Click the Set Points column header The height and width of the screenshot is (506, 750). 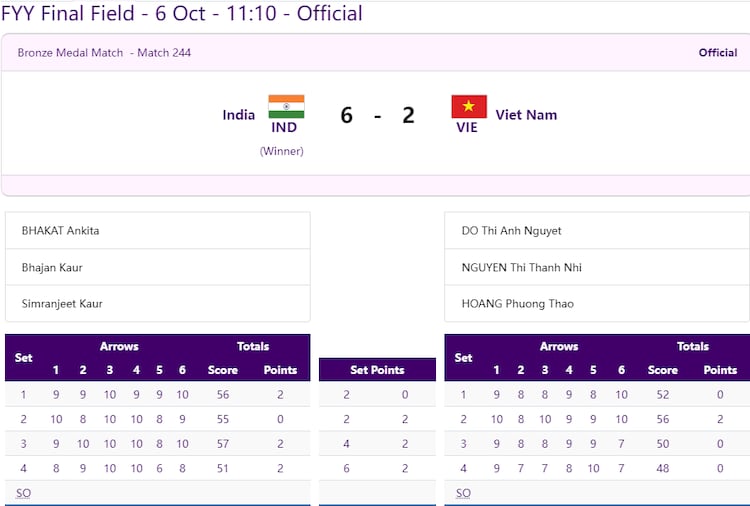click(377, 370)
